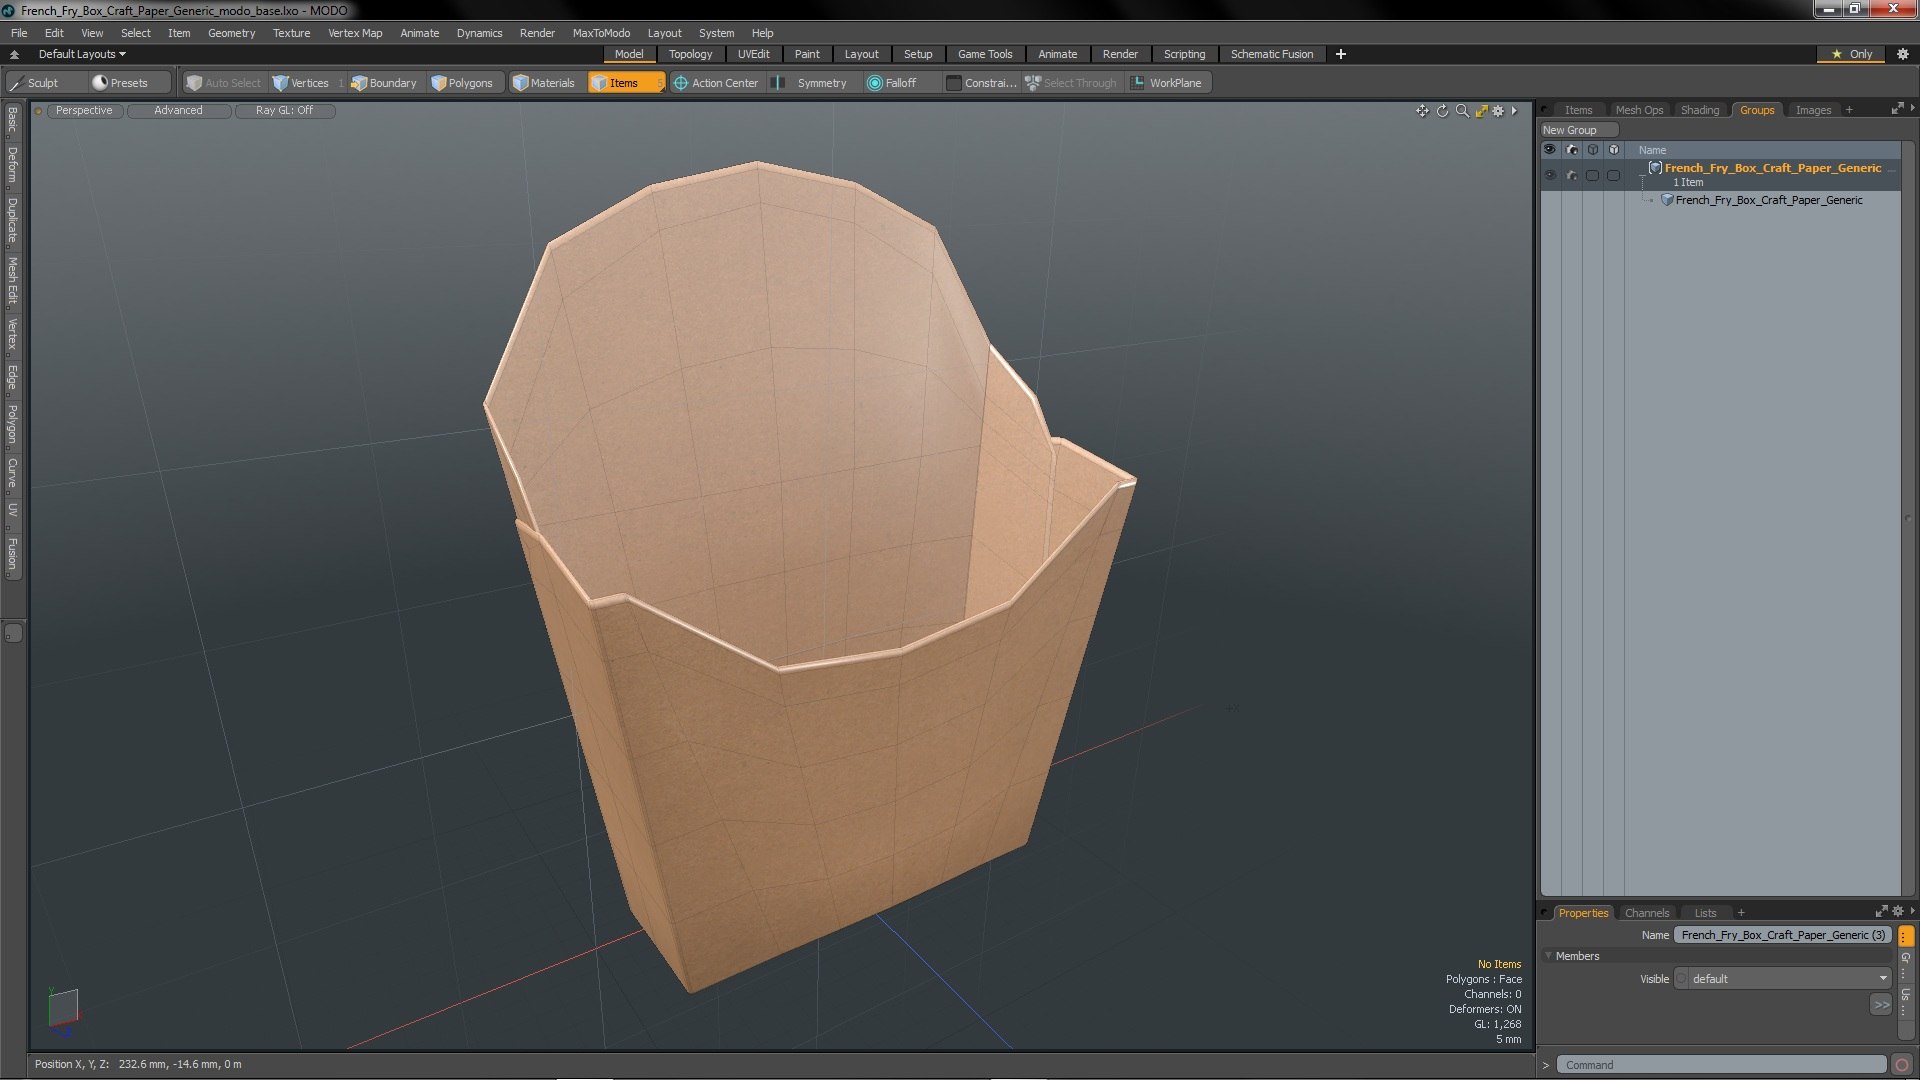Click the Advanced viewport style button
This screenshot has height=1080, width=1920.
point(178,111)
